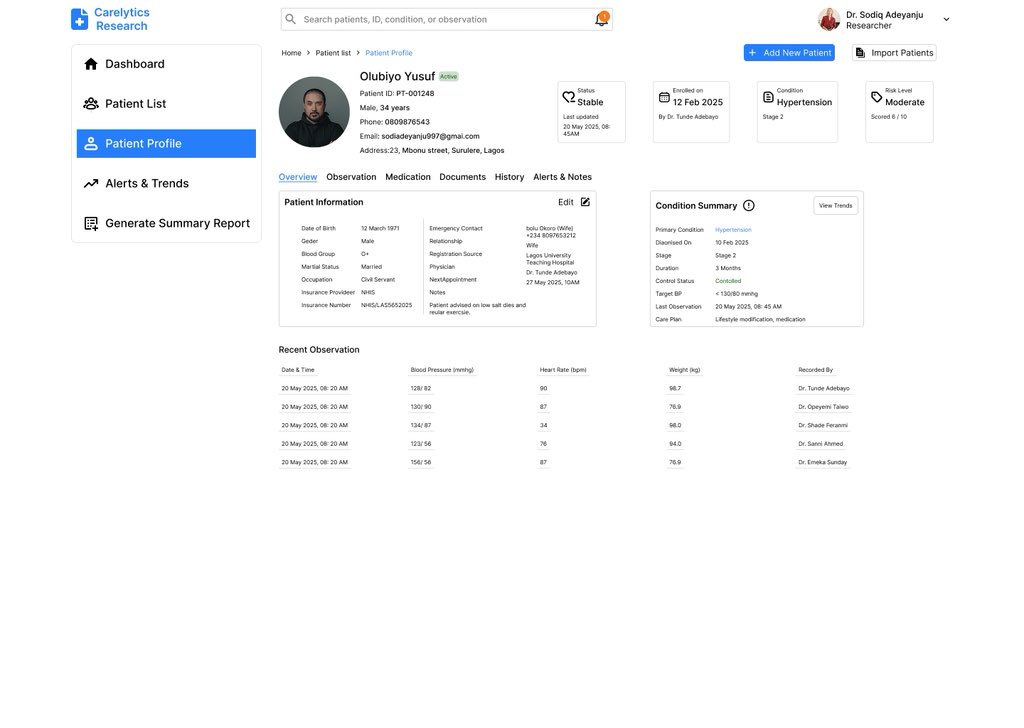Click the Edit label in Patient Information
This screenshot has height=728, width=1024.
[566, 202]
